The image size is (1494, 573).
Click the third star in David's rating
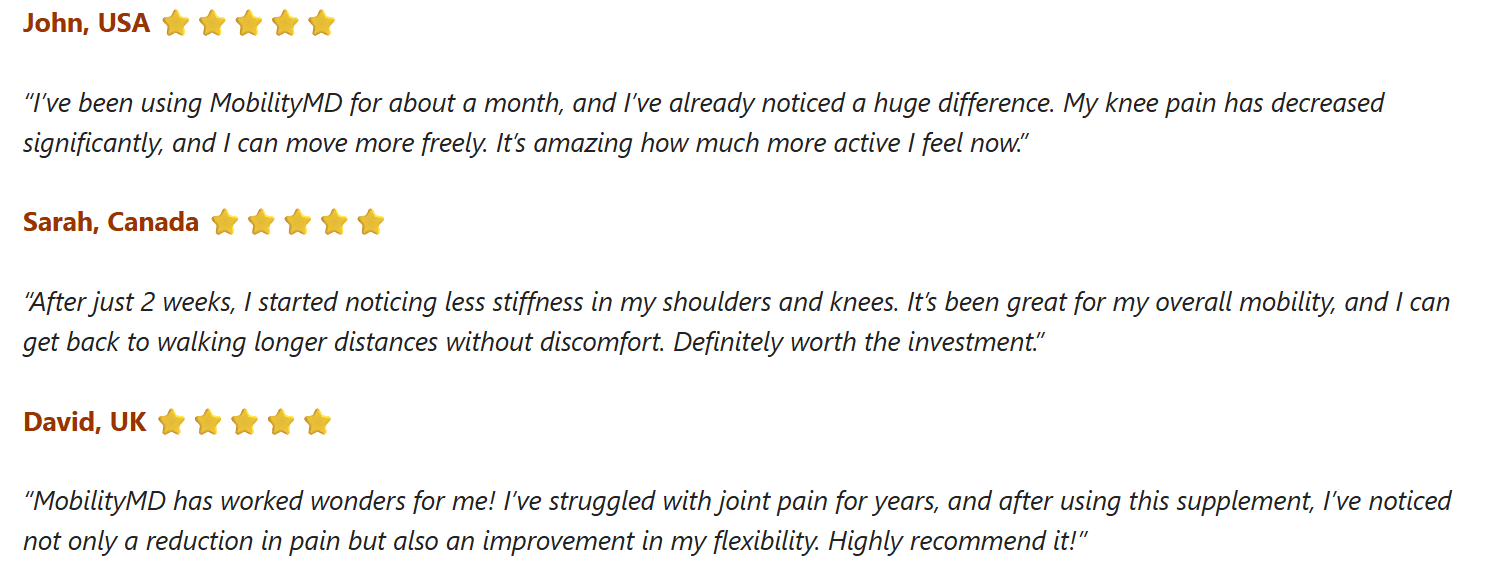tap(244, 422)
